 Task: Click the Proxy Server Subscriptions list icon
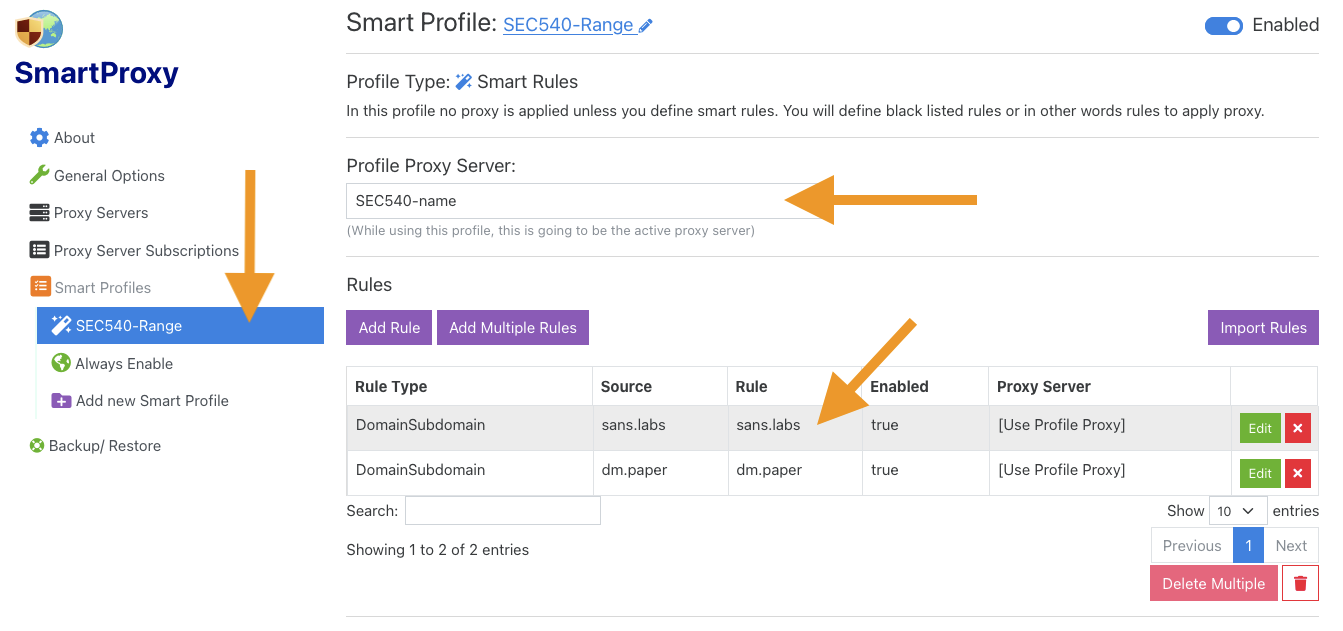tap(39, 250)
